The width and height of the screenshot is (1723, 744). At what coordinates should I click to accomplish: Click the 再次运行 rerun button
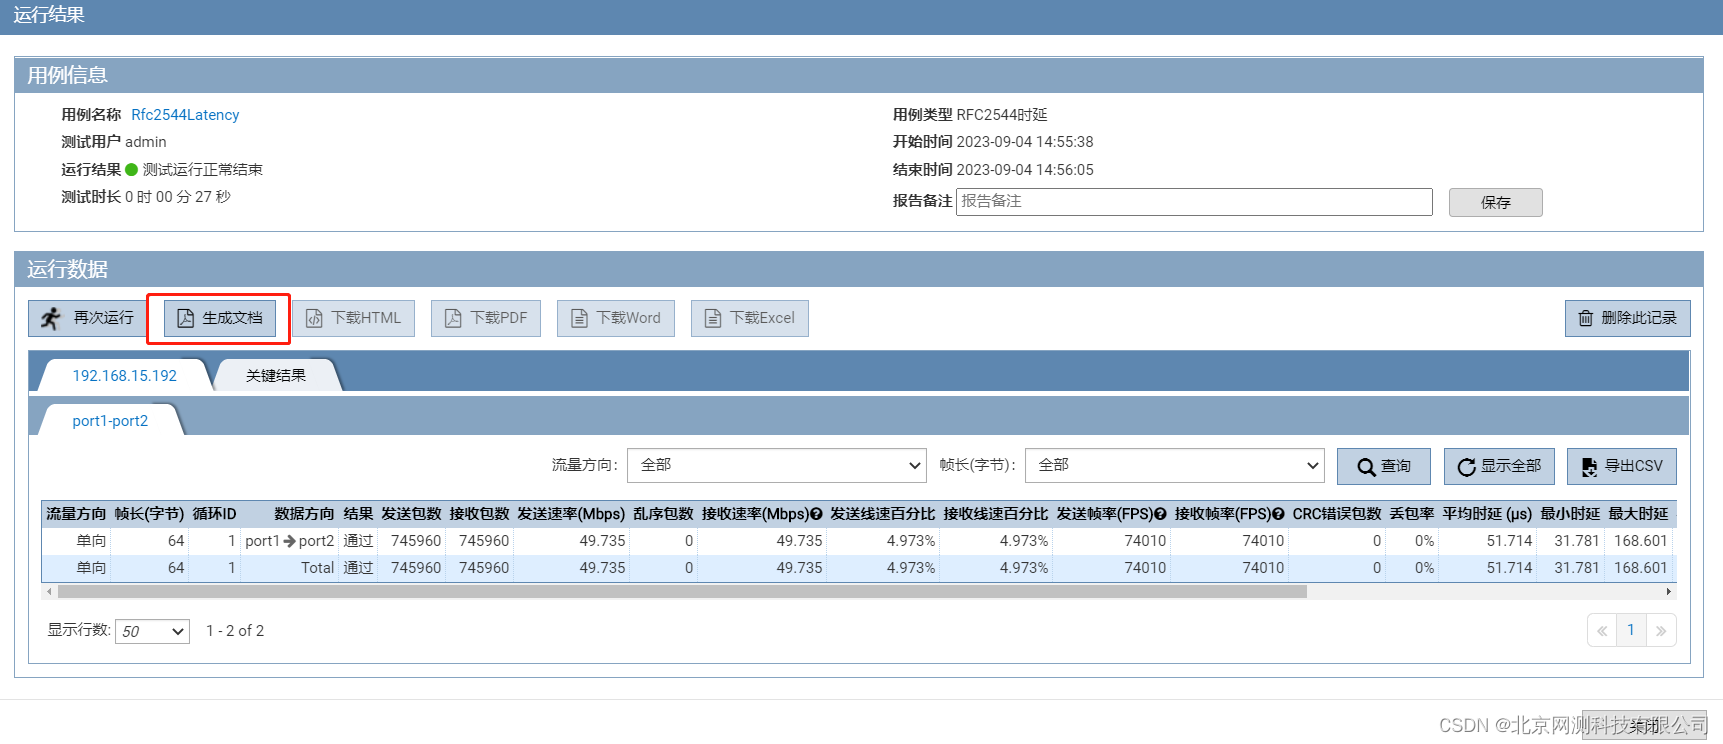click(x=87, y=318)
